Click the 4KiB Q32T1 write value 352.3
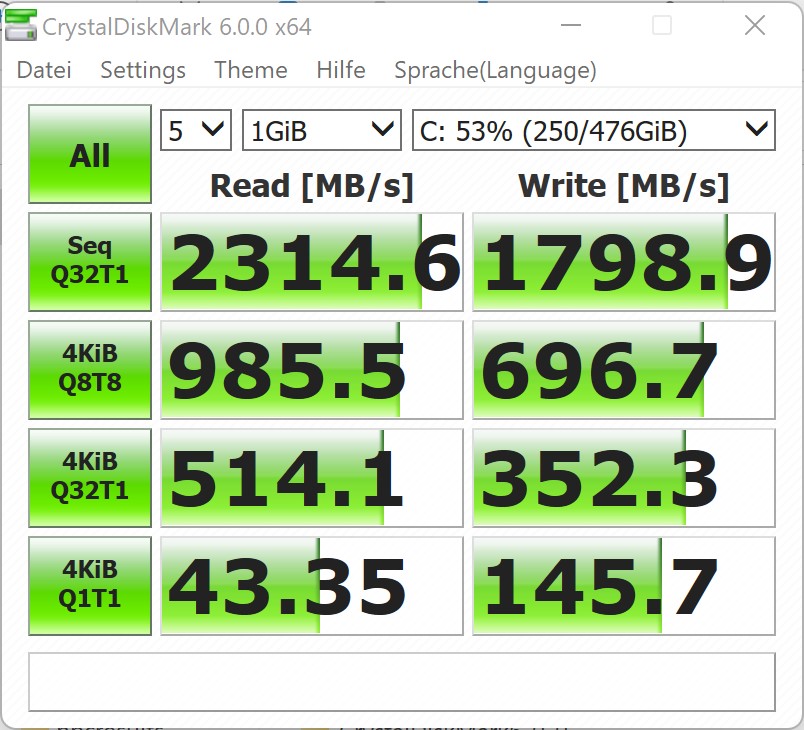Image resolution: width=804 pixels, height=730 pixels. (x=624, y=478)
